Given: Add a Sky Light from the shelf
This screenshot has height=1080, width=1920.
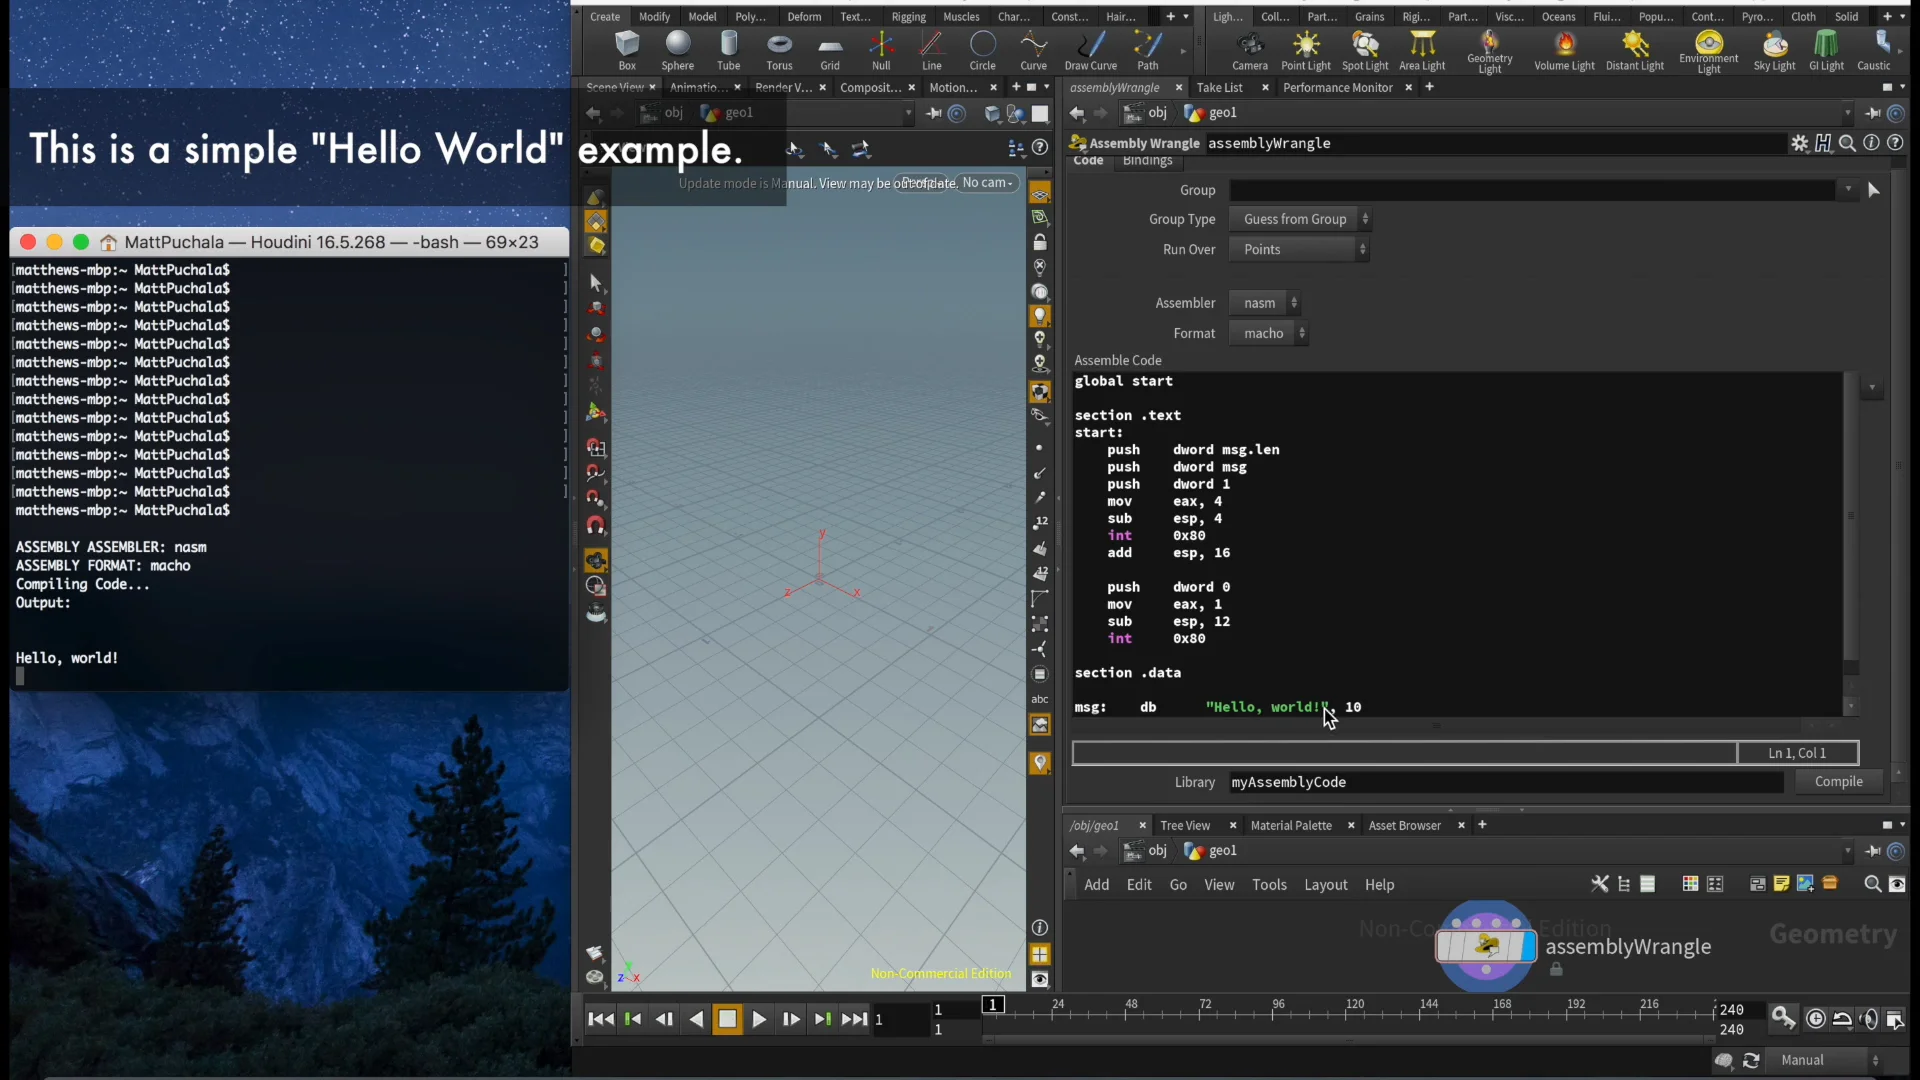Looking at the screenshot, I should pos(1775,50).
